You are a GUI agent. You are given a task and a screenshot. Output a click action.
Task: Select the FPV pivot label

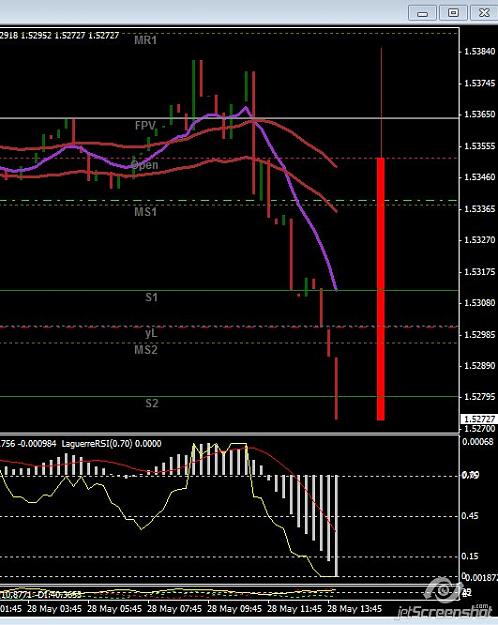pos(145,126)
